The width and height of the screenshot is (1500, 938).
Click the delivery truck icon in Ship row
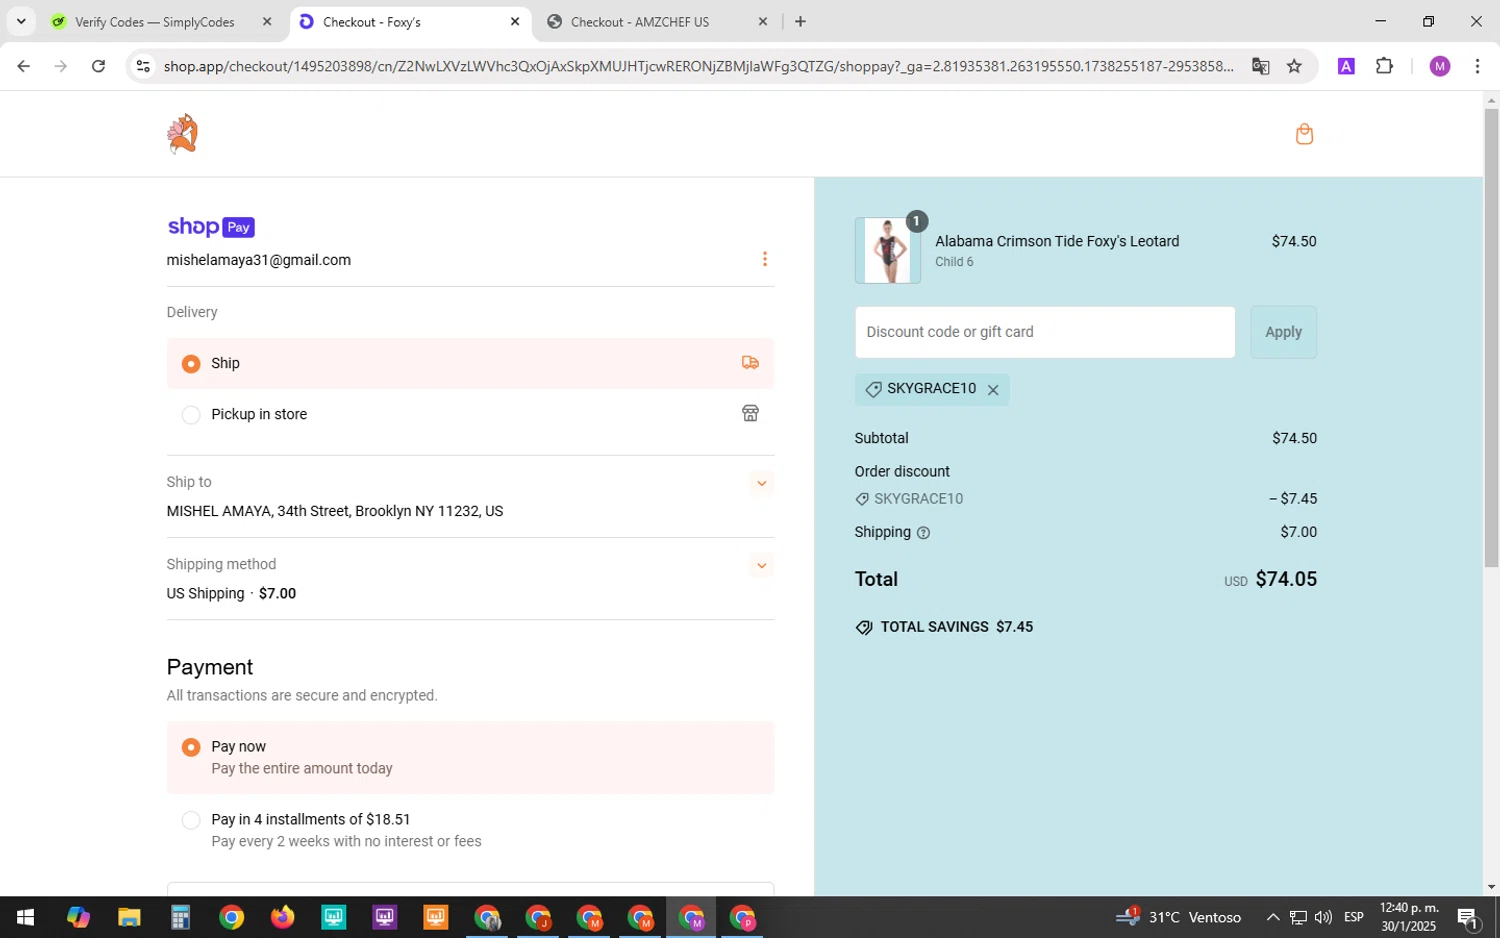click(750, 363)
